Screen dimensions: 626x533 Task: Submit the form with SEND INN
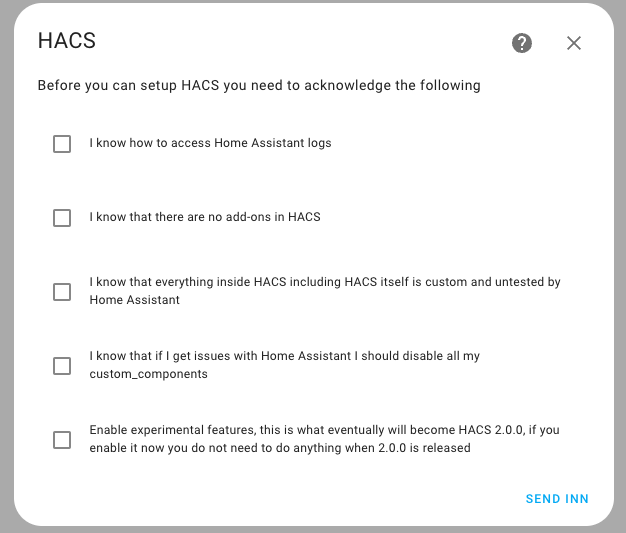click(557, 499)
